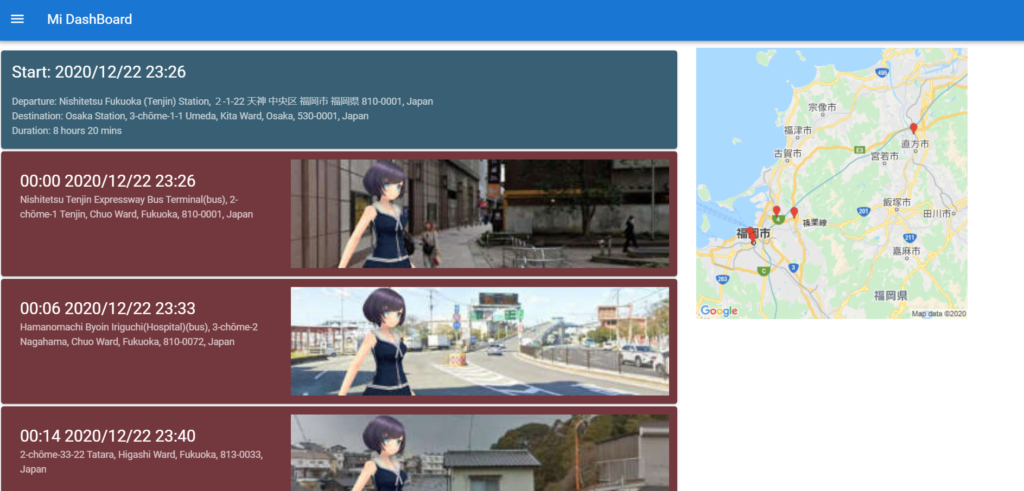Select the 00:06 Hamanomachi Byoin Iriguchi entry
The height and width of the screenshot is (491, 1024).
click(140, 326)
